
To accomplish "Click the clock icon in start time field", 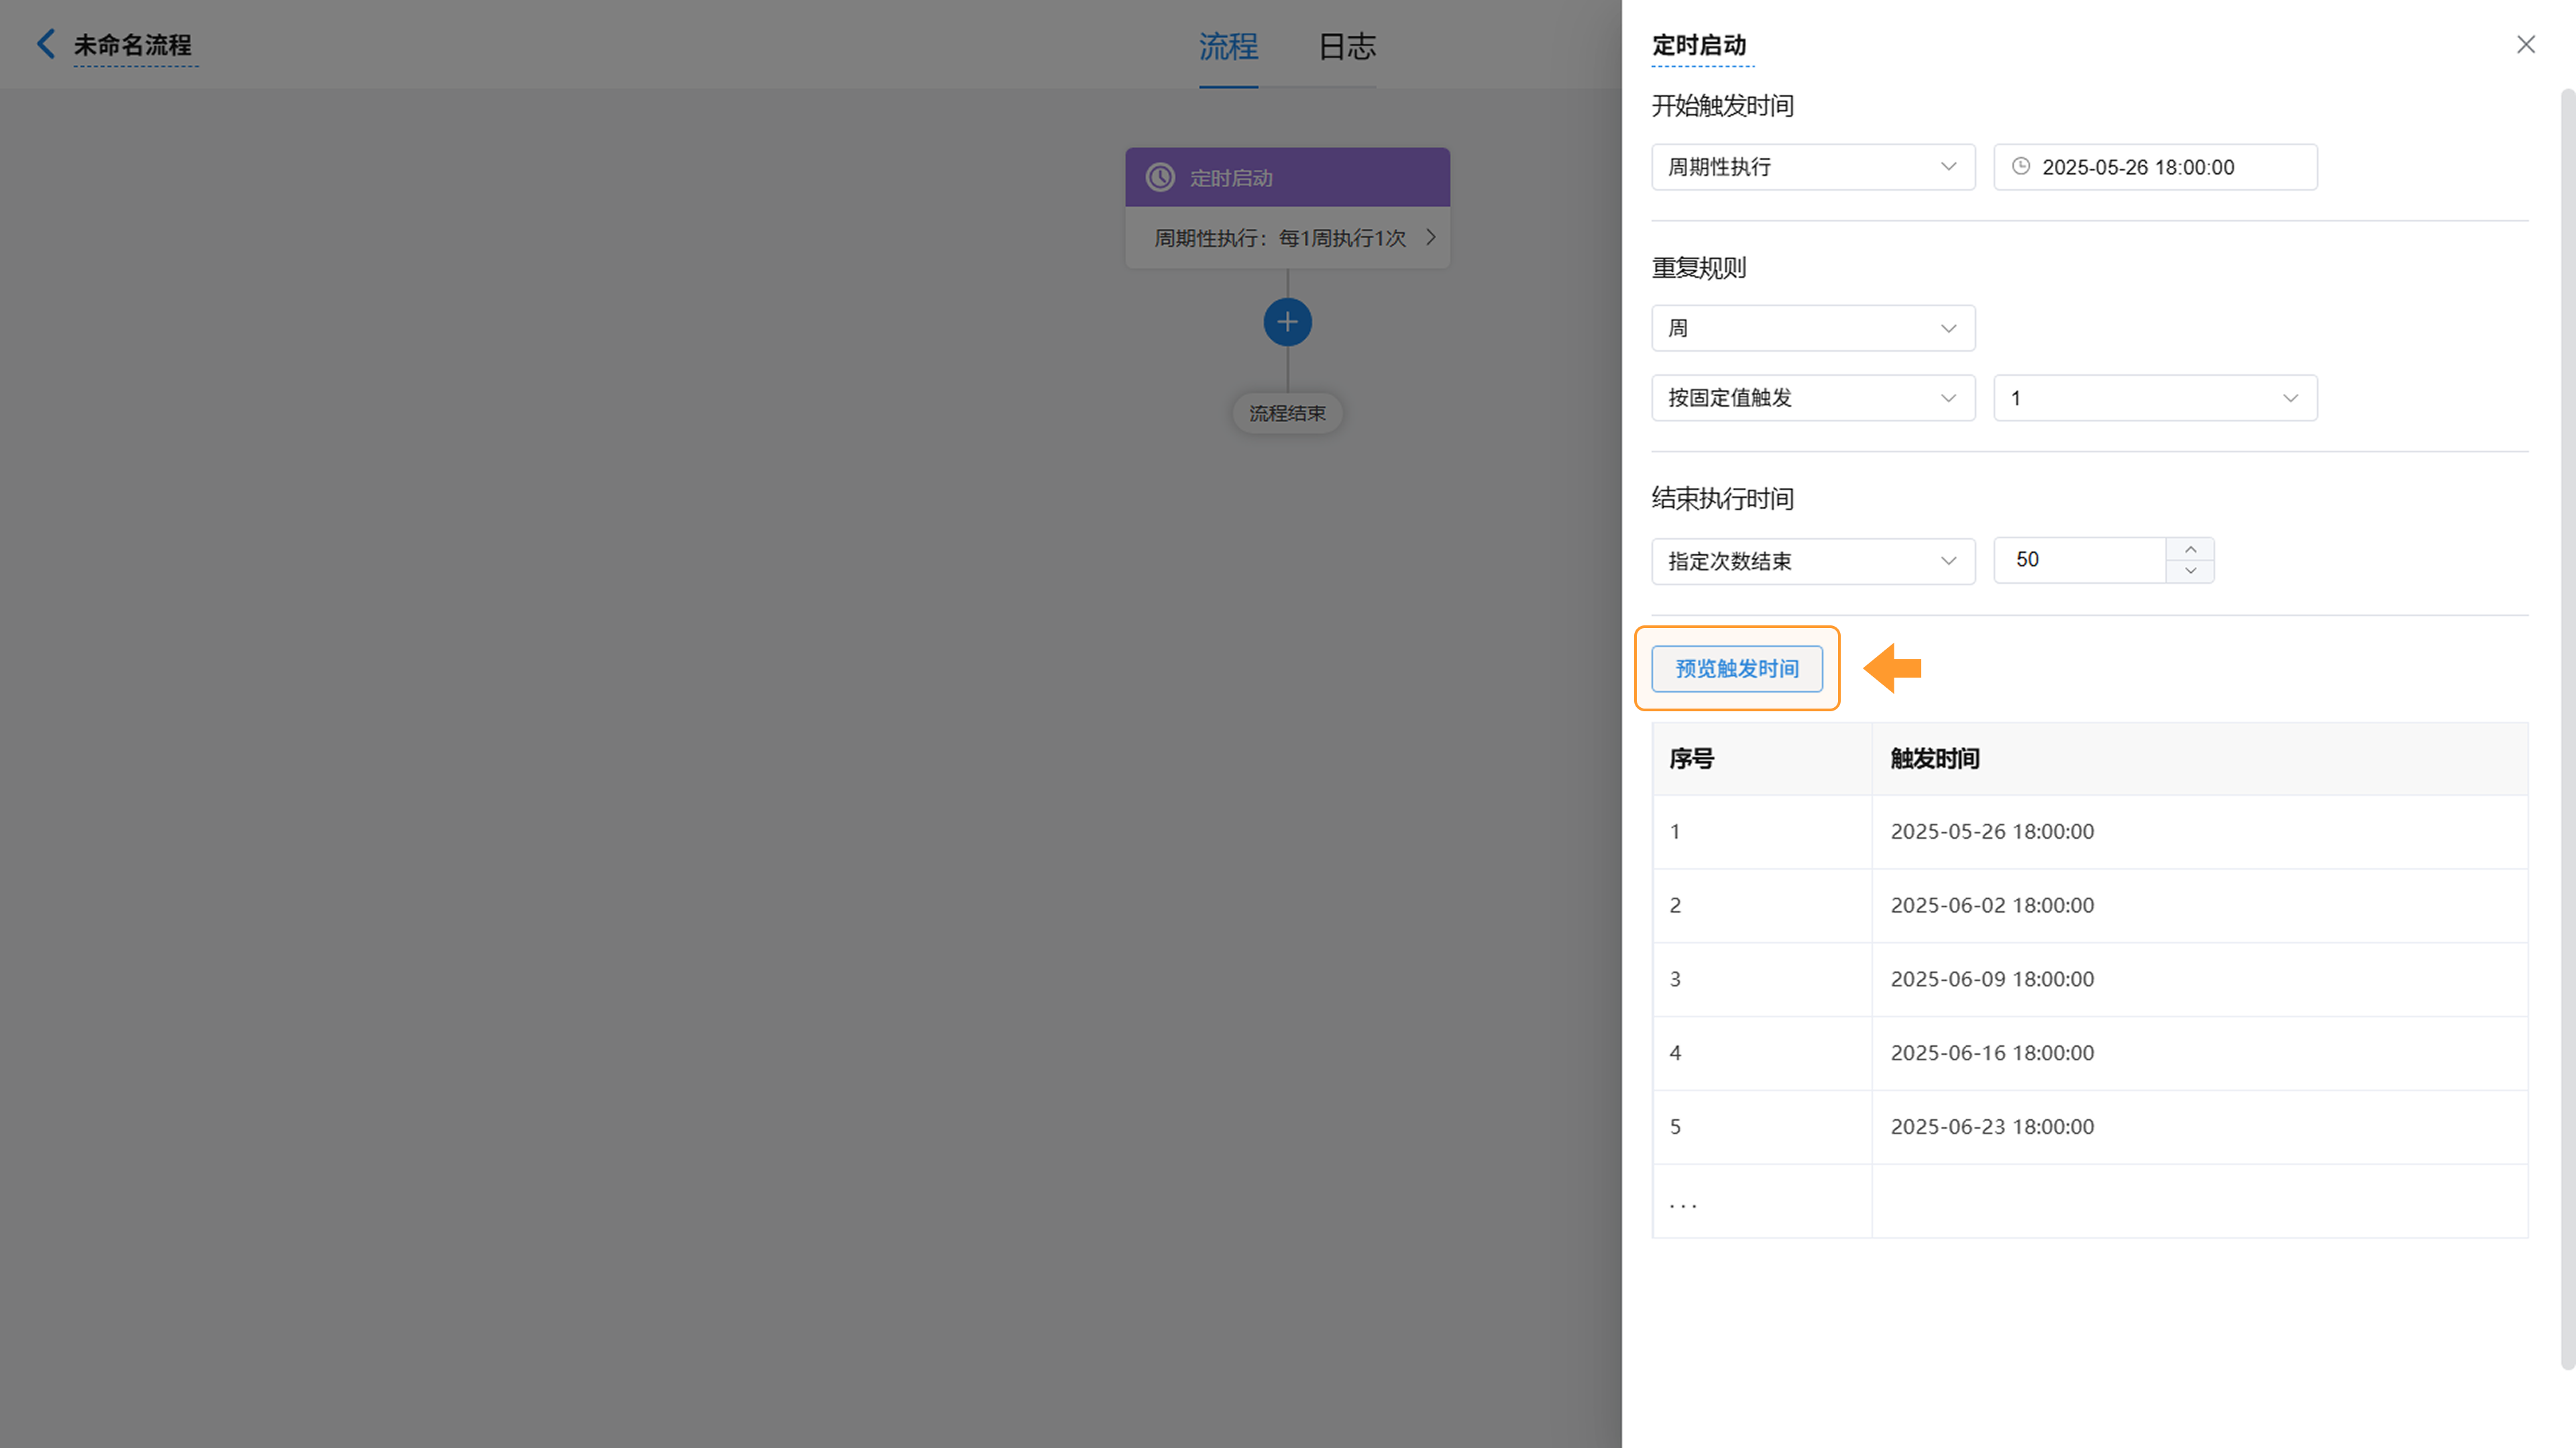I will 2020,166.
